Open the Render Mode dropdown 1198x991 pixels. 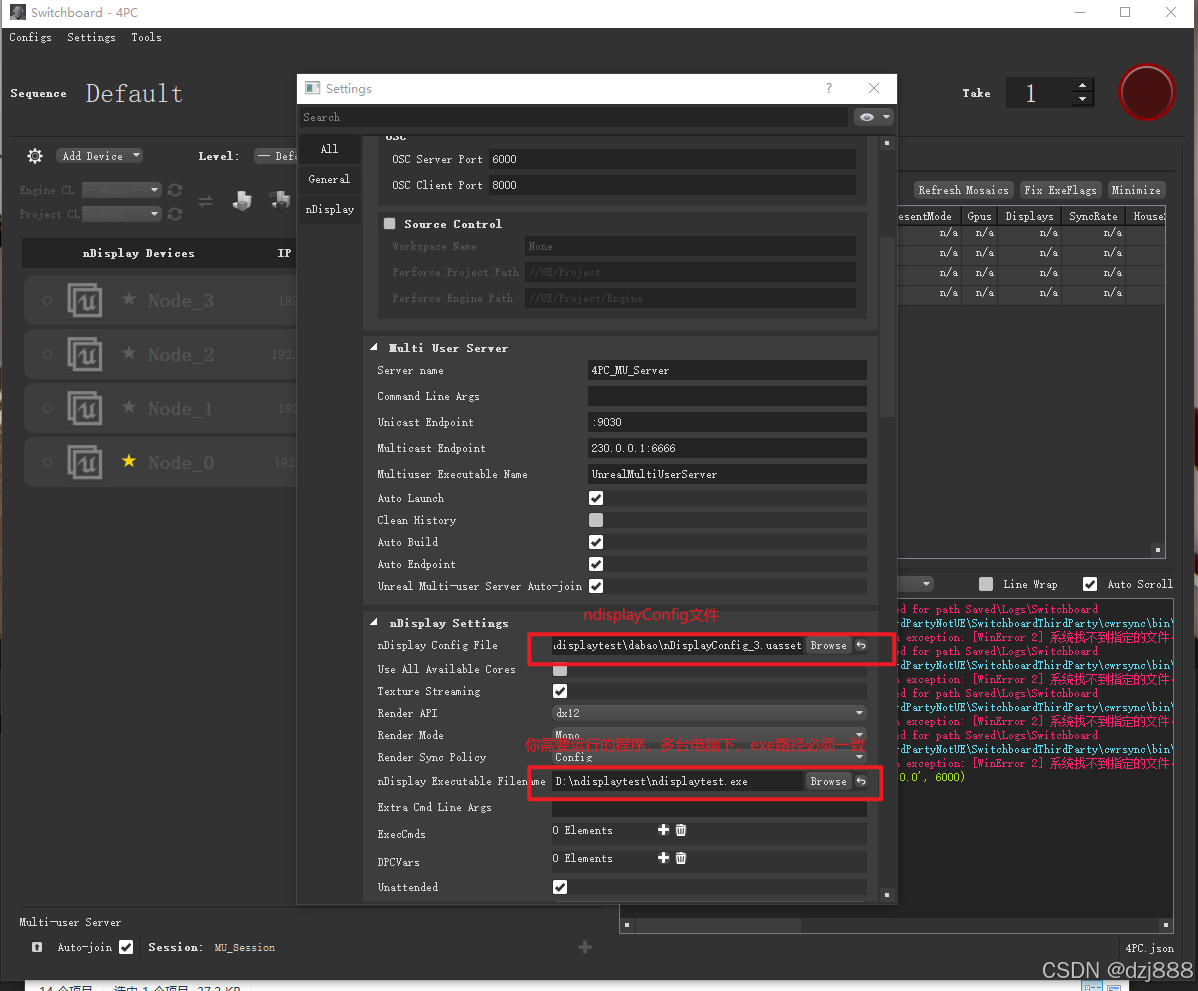(x=708, y=735)
